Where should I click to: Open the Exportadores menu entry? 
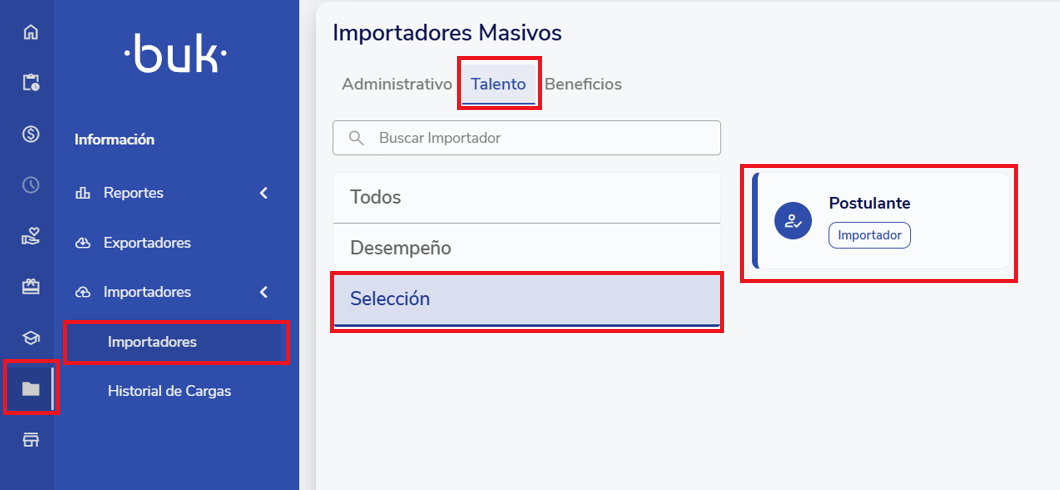(x=147, y=243)
